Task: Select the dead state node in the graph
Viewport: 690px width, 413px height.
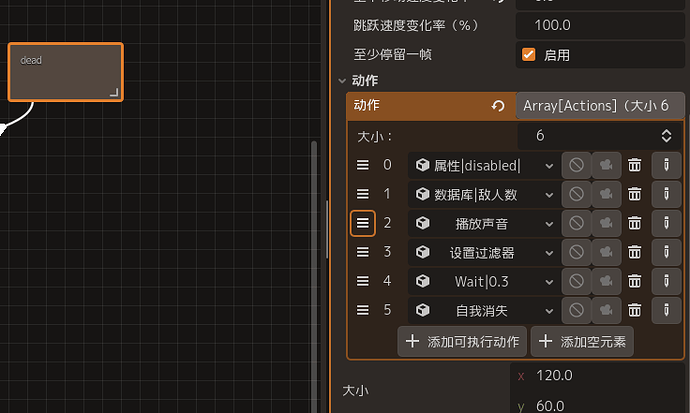Action: [66, 72]
